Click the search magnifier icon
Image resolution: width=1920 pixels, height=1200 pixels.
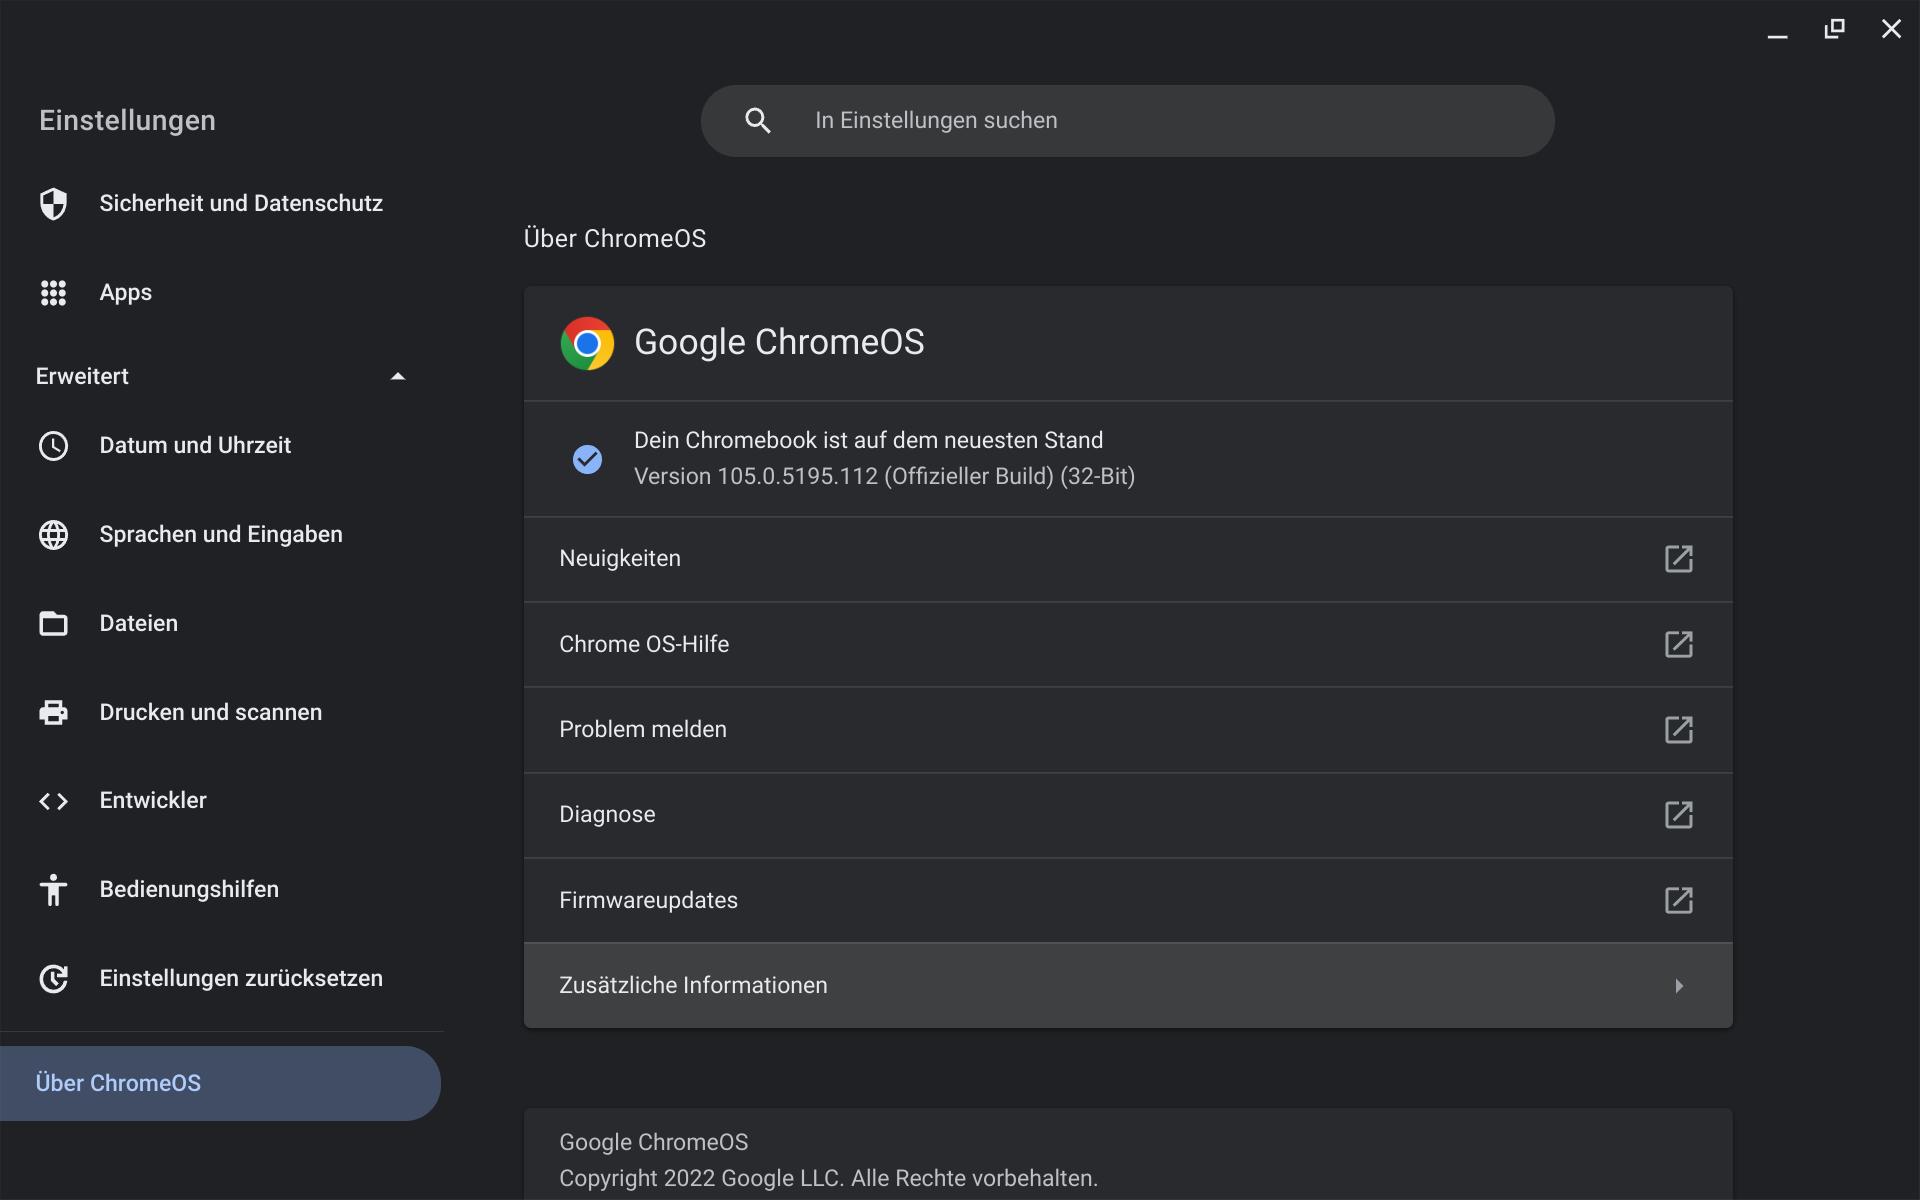coord(758,121)
